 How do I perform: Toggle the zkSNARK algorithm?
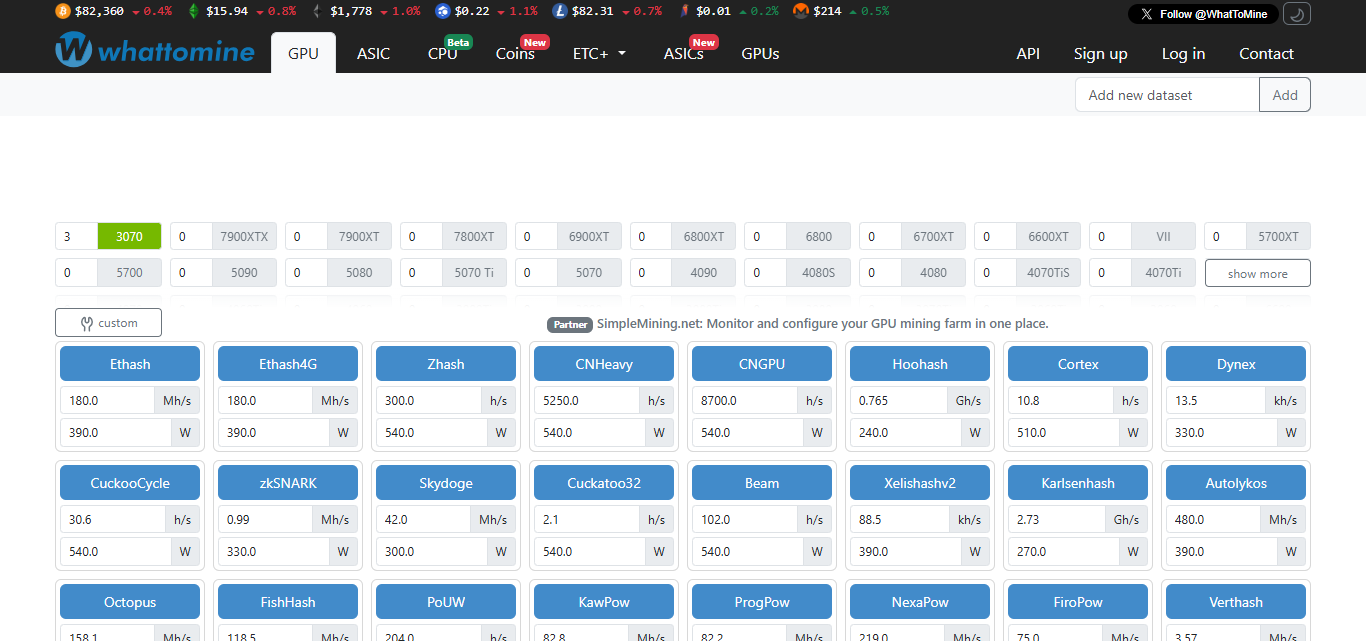tap(288, 483)
